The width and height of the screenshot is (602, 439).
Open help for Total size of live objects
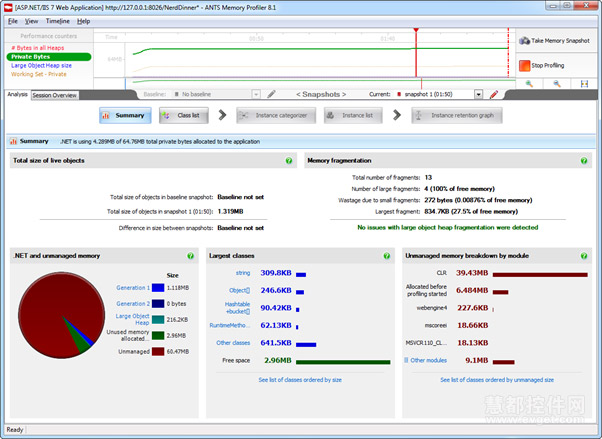289,161
